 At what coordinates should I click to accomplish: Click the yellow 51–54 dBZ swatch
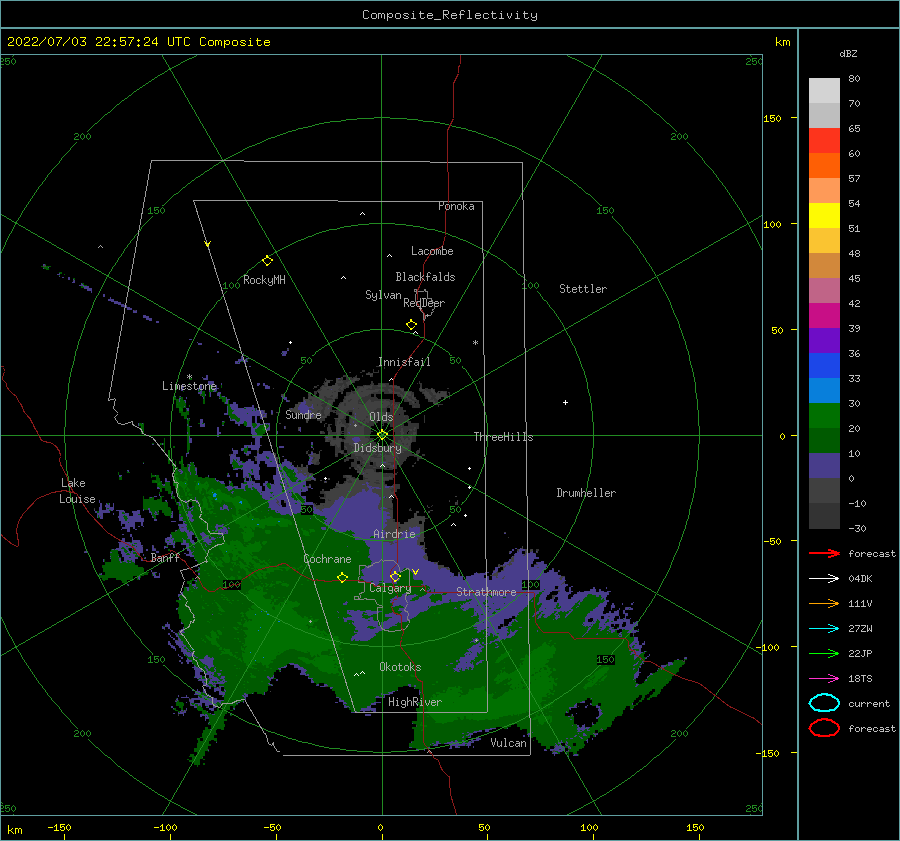coord(824,216)
